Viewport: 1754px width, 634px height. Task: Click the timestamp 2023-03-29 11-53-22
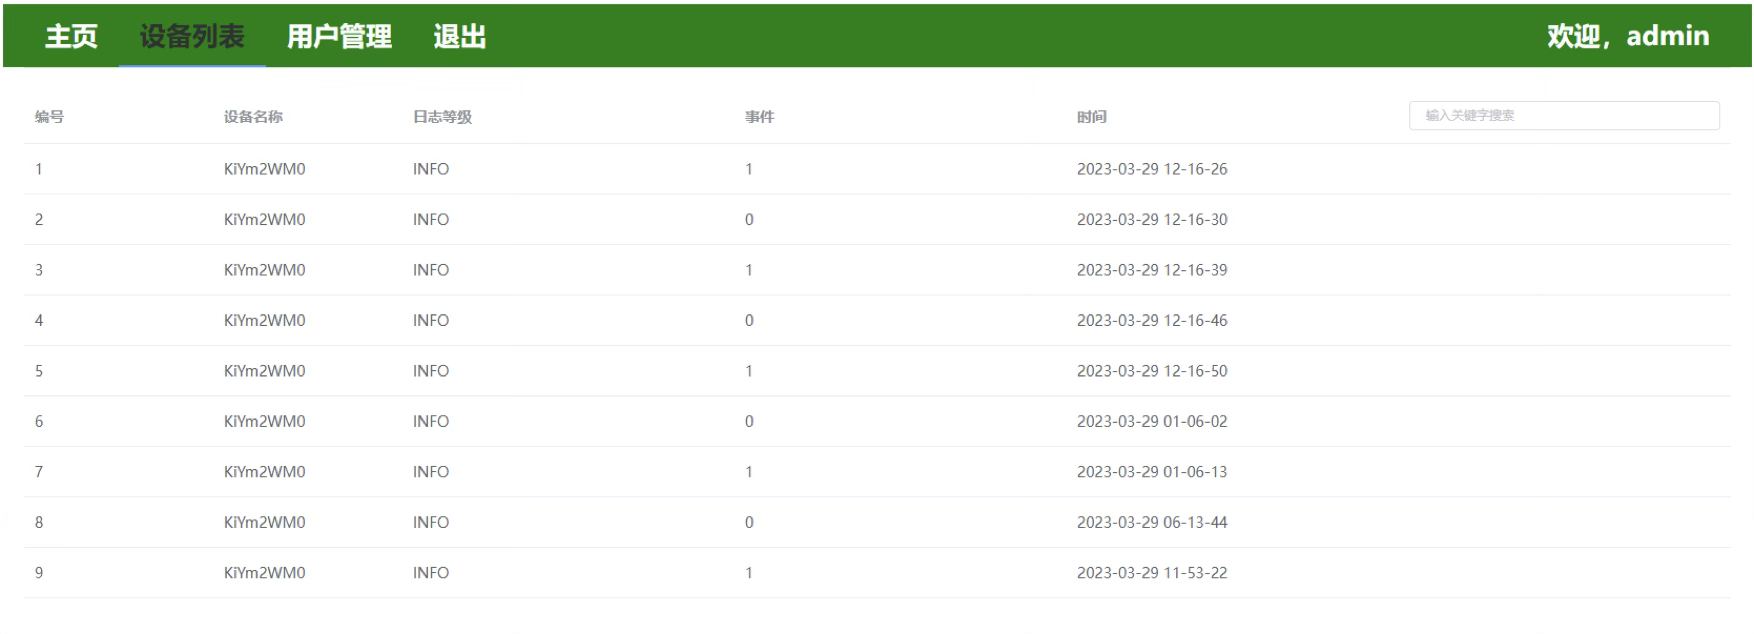point(1151,573)
